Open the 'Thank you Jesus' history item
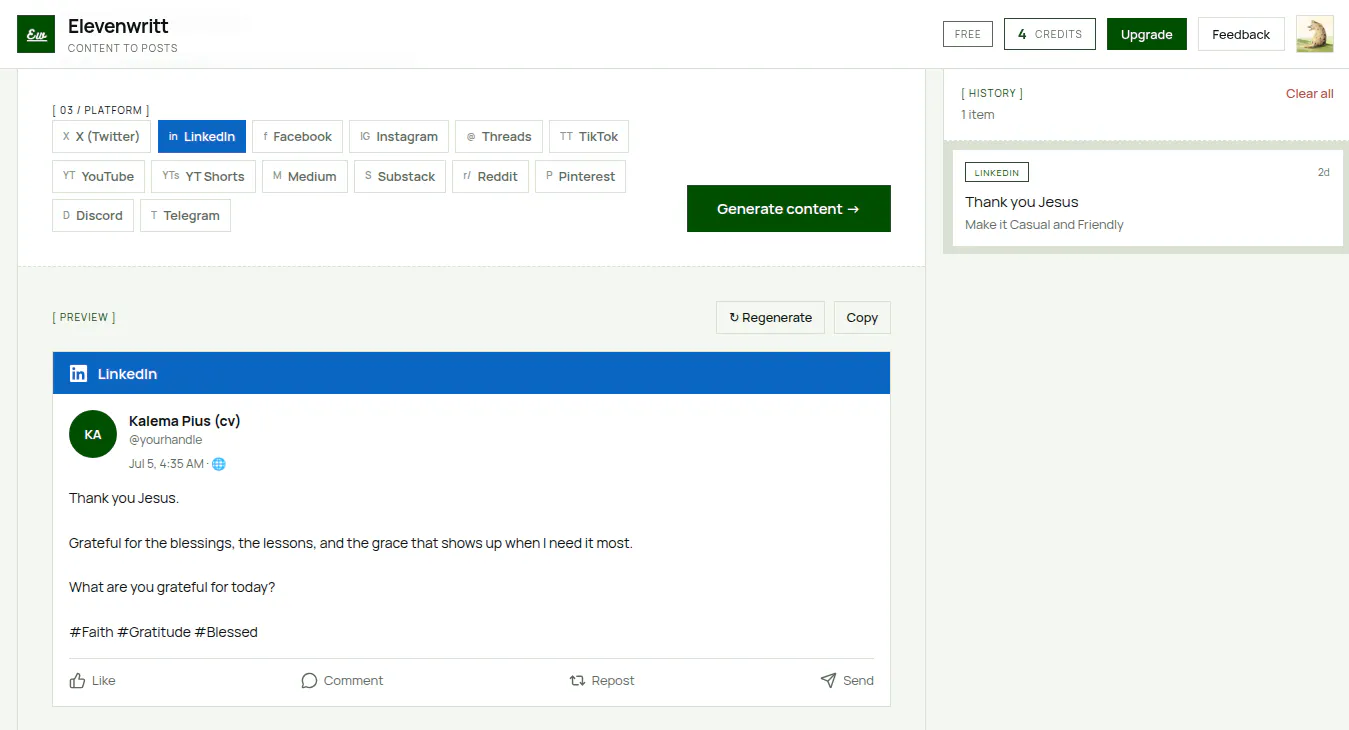This screenshot has height=730, width=1349. tap(1147, 198)
